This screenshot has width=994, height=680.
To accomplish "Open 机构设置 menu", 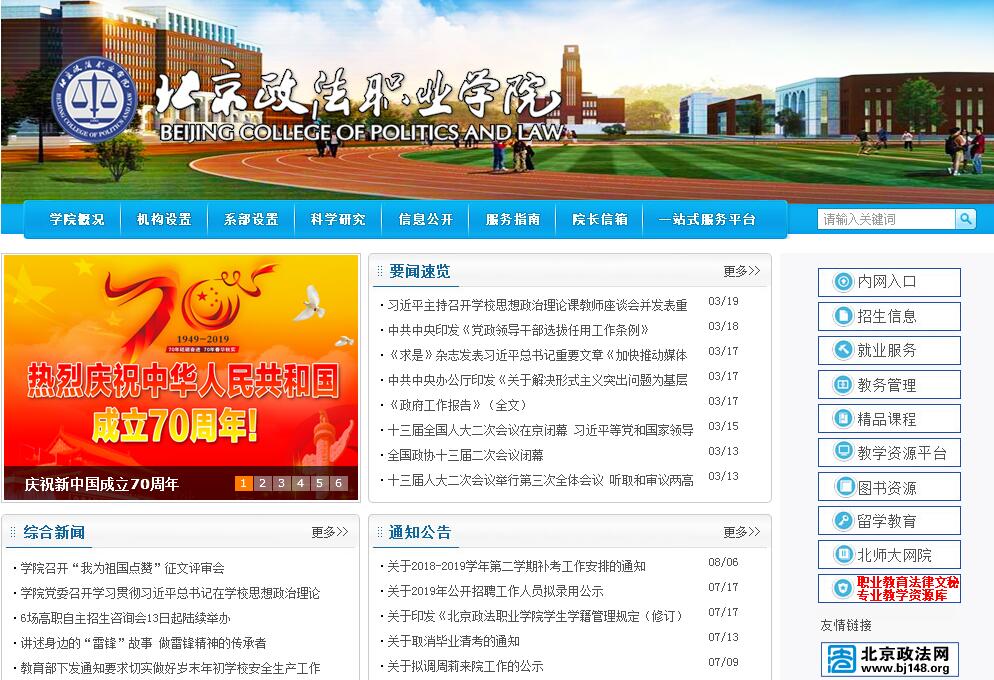I will pos(164,219).
